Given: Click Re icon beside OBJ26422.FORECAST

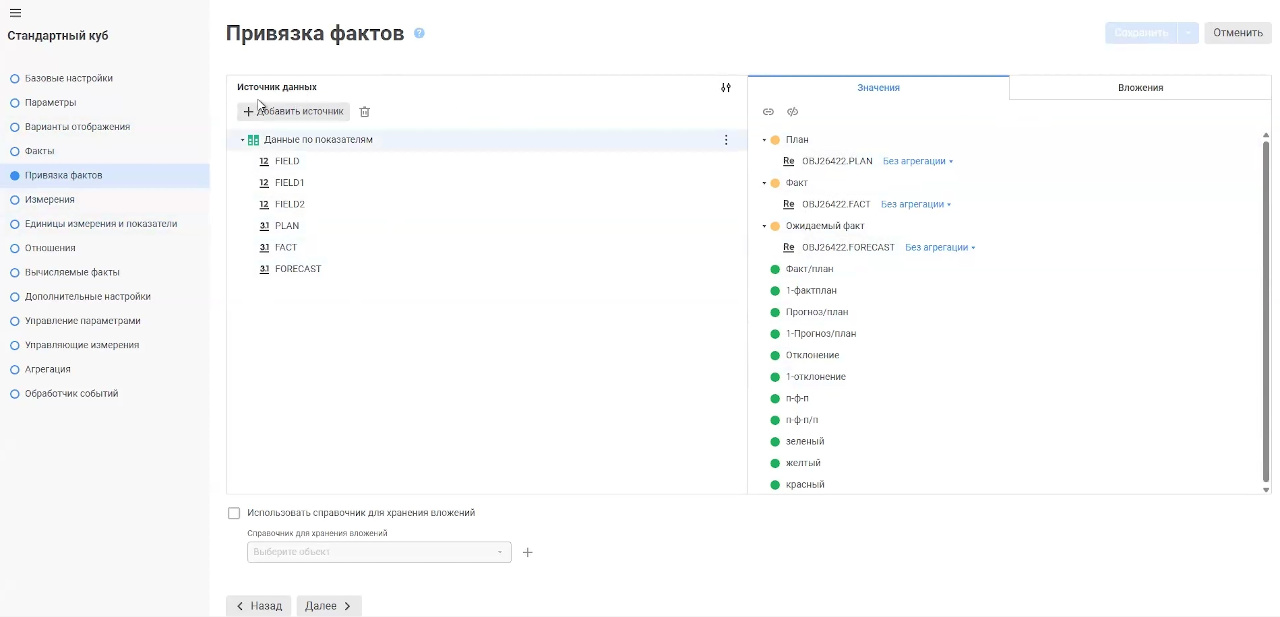Looking at the screenshot, I should tap(788, 247).
